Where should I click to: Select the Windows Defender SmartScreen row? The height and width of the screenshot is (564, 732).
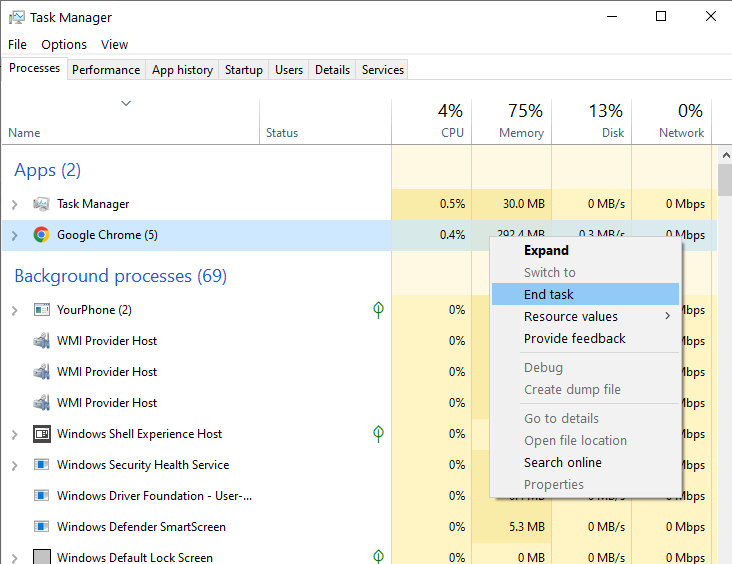click(359, 527)
